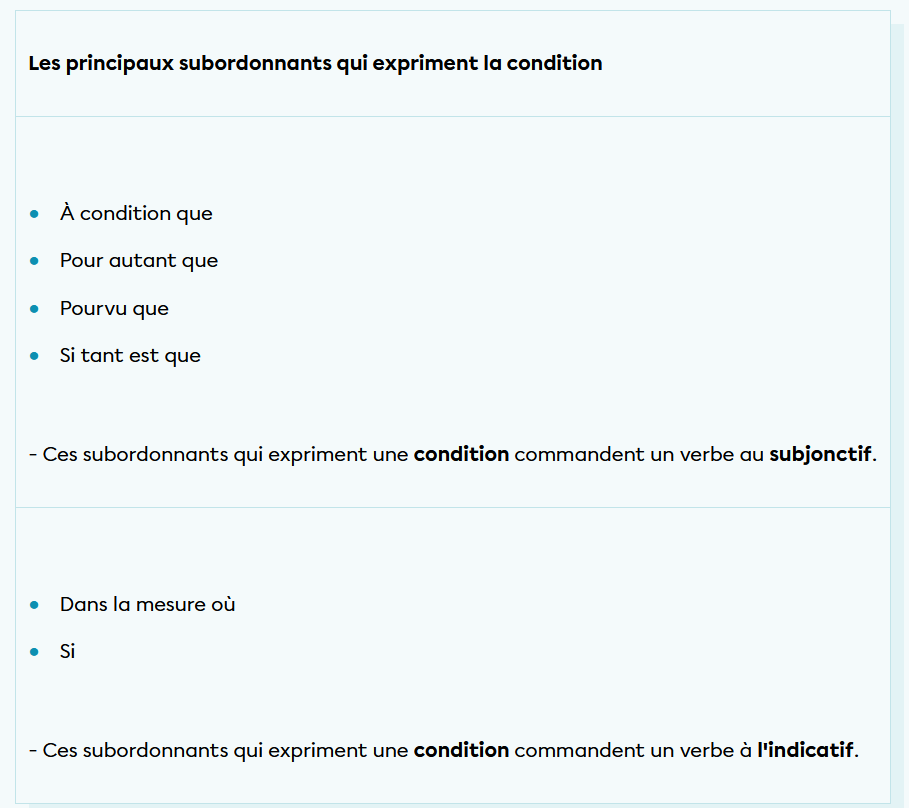Click the standalone "Si" list item text

67,651
